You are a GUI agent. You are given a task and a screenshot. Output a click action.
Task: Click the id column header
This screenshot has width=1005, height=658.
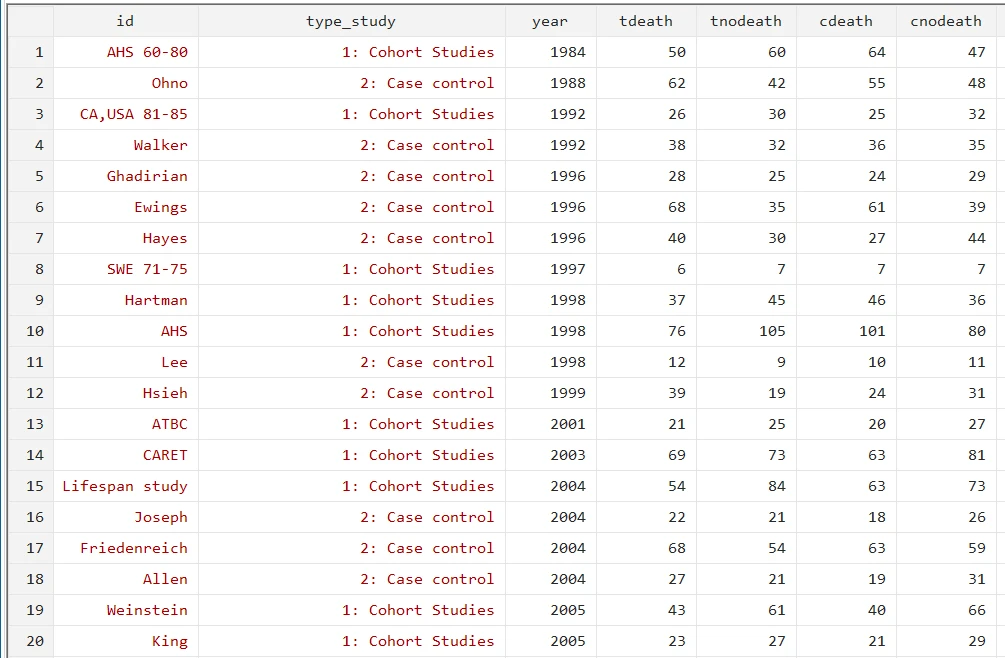(125, 21)
